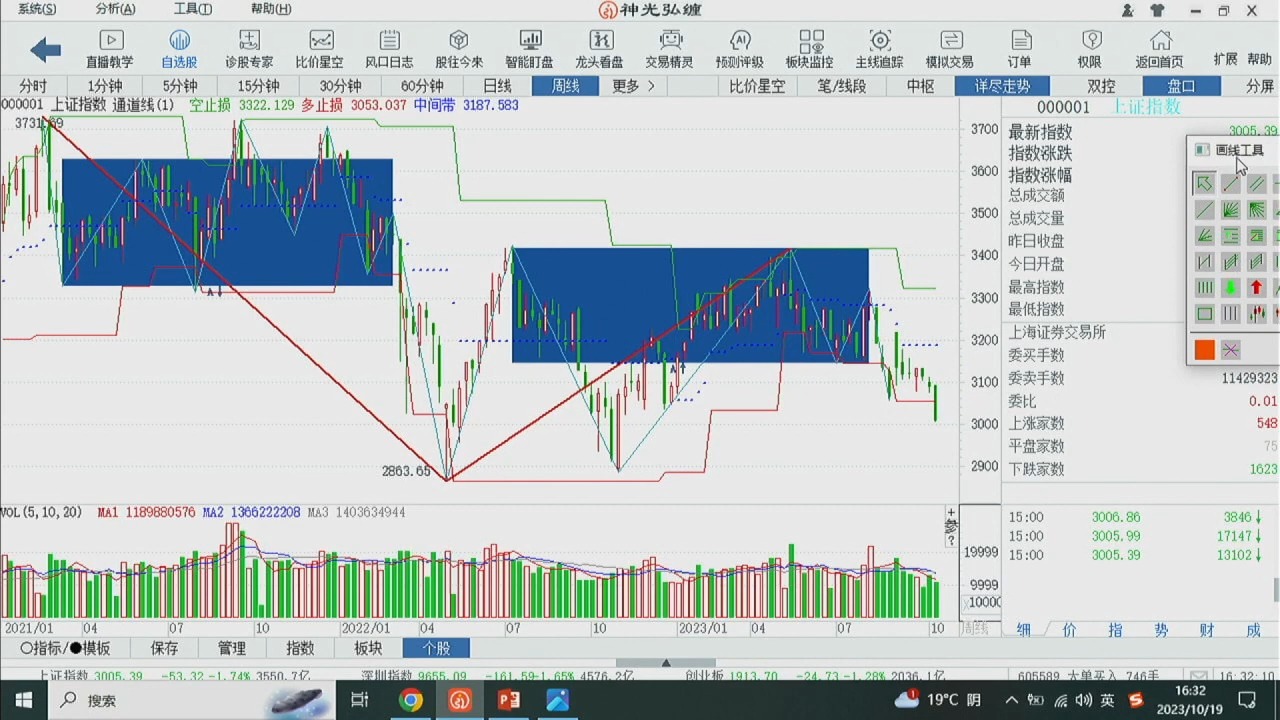Select the green down arrow marker tool
This screenshot has height=720, width=1280.
1230,288
